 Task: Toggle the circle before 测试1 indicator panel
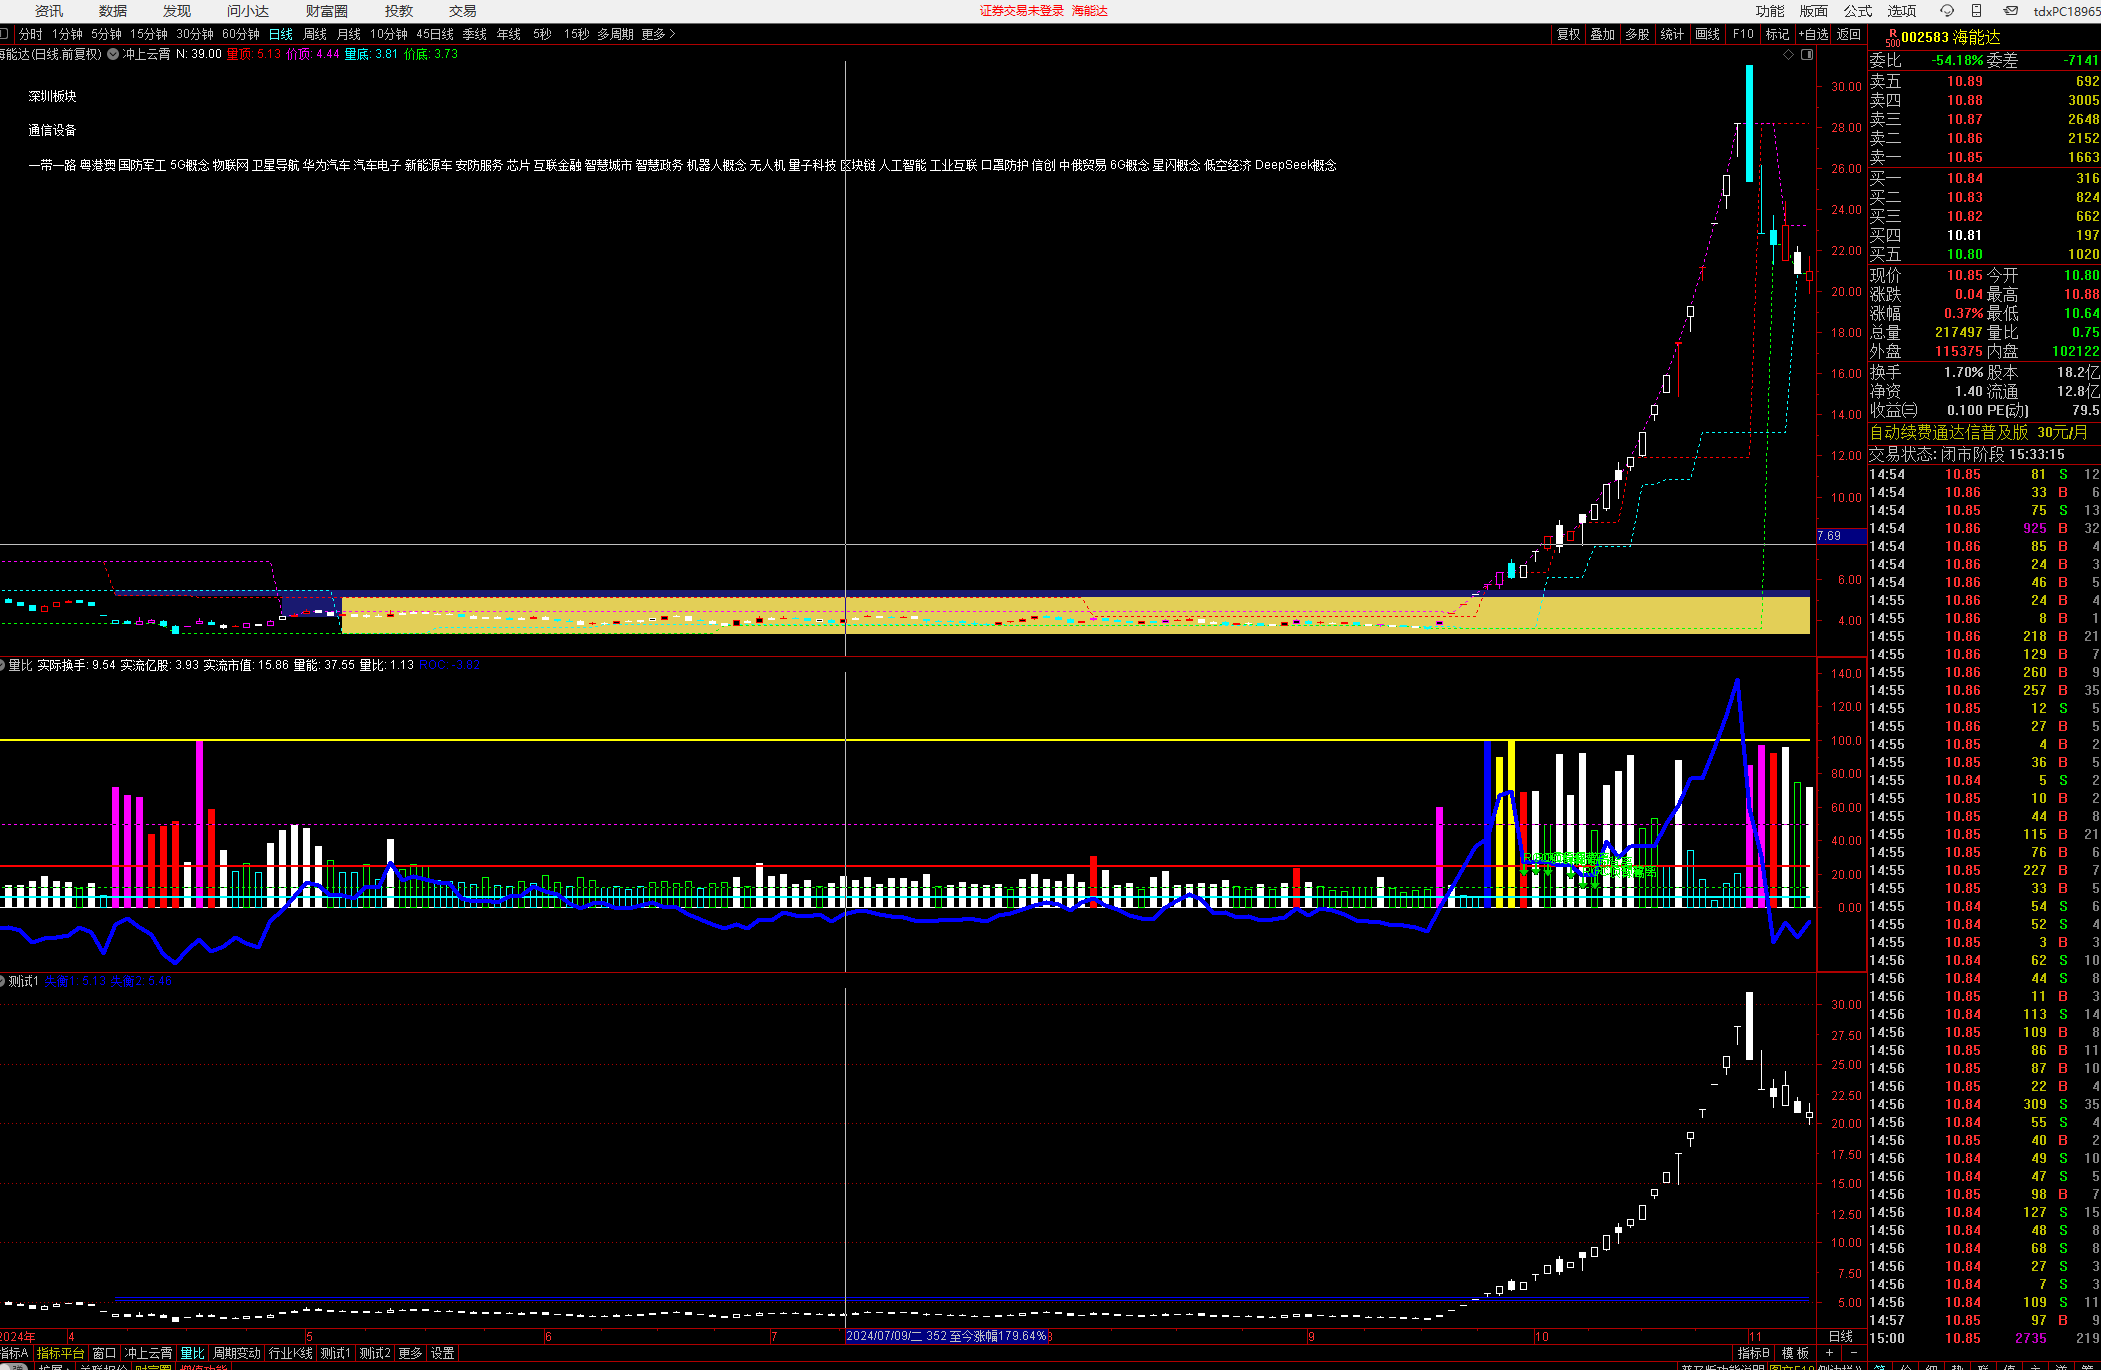click(x=3, y=981)
